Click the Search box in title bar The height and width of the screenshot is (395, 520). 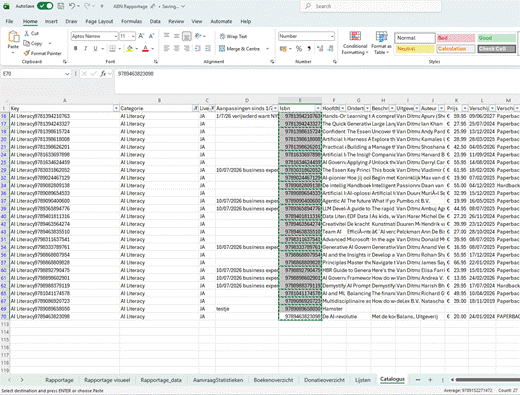coord(371,6)
